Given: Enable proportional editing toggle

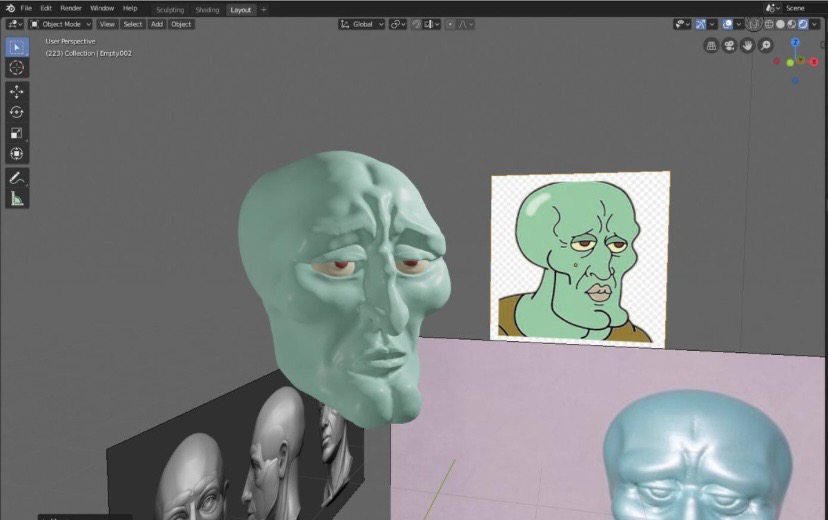Looking at the screenshot, I should pos(451,24).
